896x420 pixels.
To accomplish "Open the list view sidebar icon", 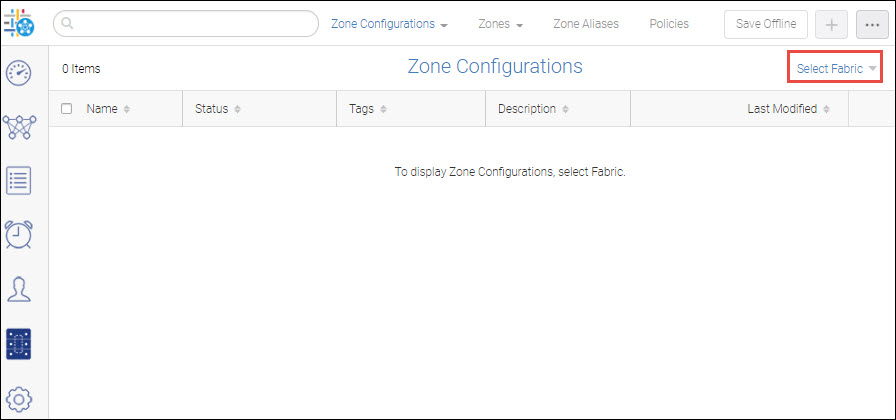I will (19, 180).
